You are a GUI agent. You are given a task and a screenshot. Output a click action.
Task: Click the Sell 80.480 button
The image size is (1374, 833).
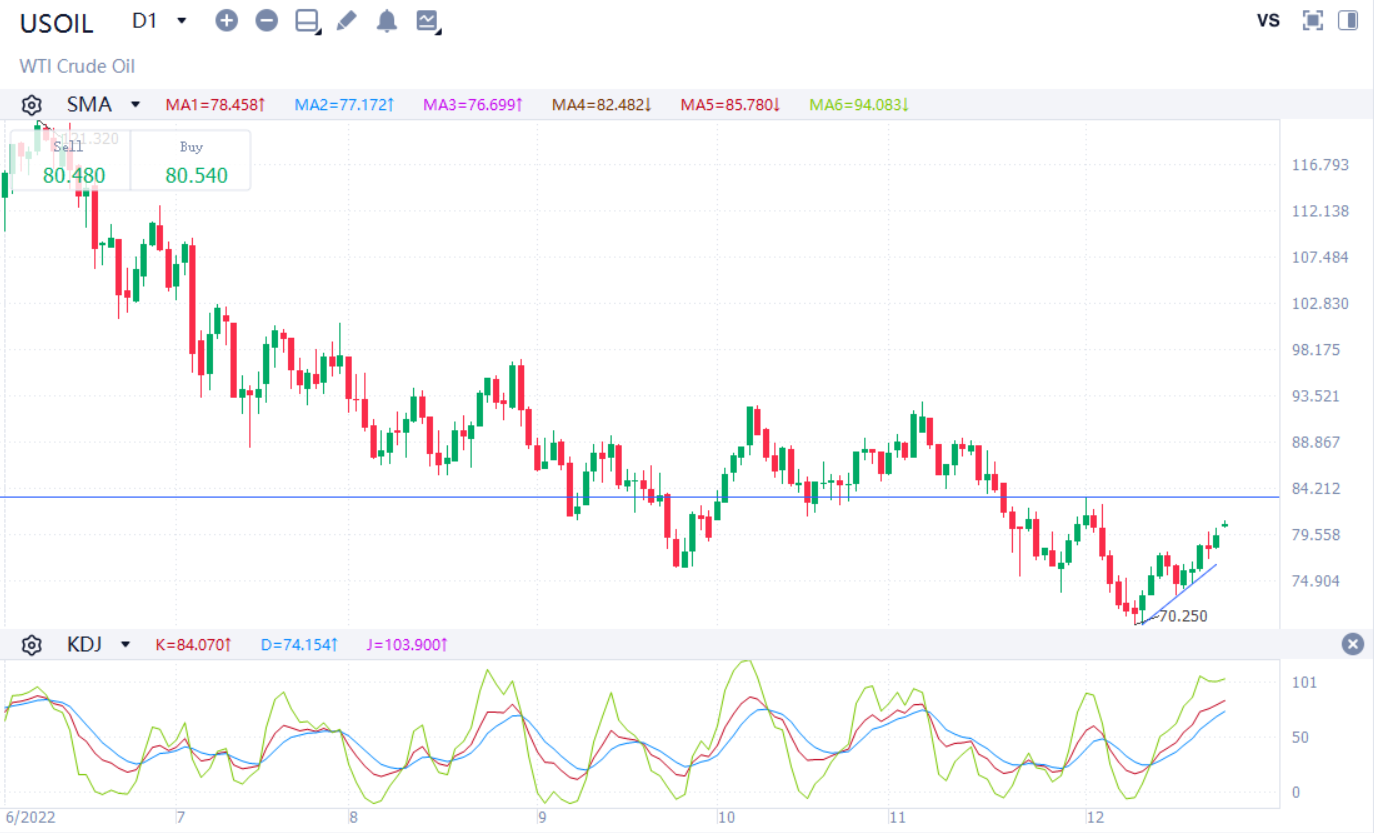69,163
